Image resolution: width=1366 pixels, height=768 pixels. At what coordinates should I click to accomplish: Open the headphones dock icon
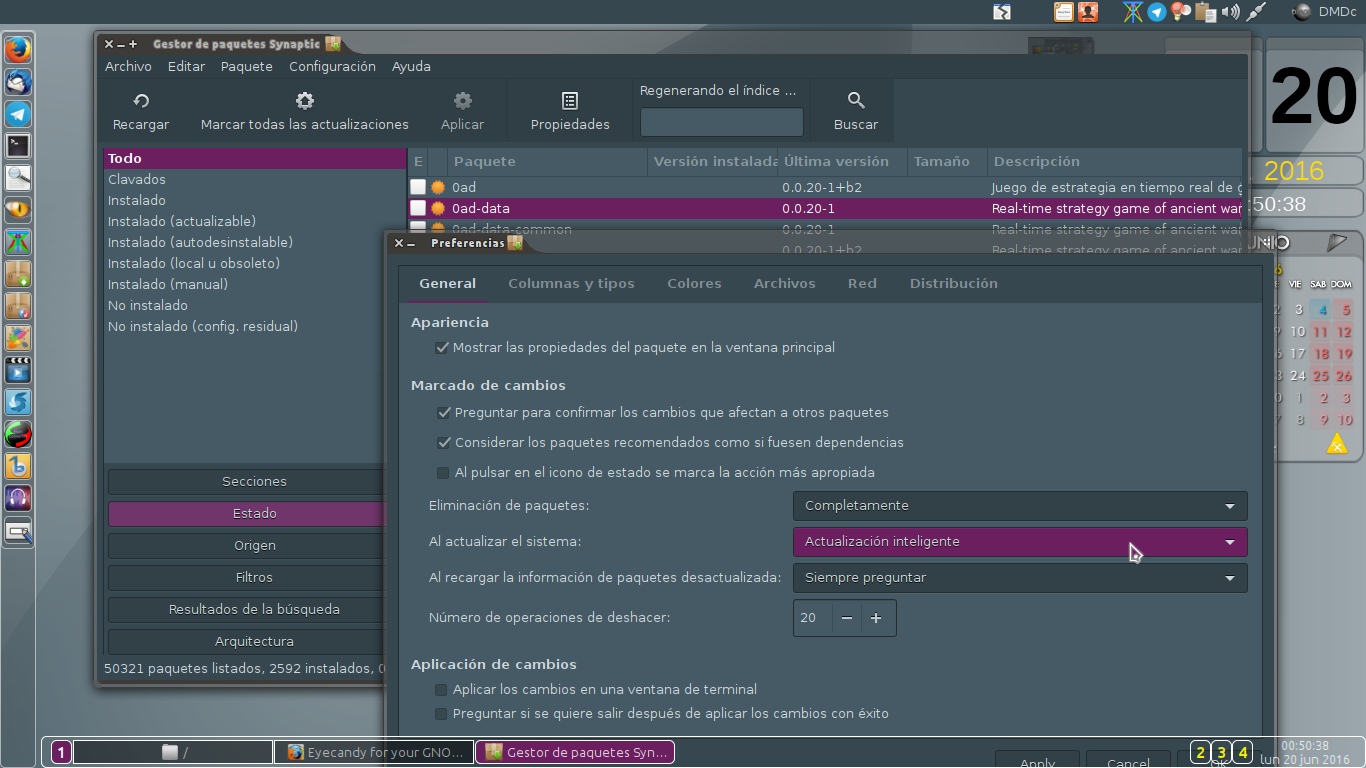(18, 497)
